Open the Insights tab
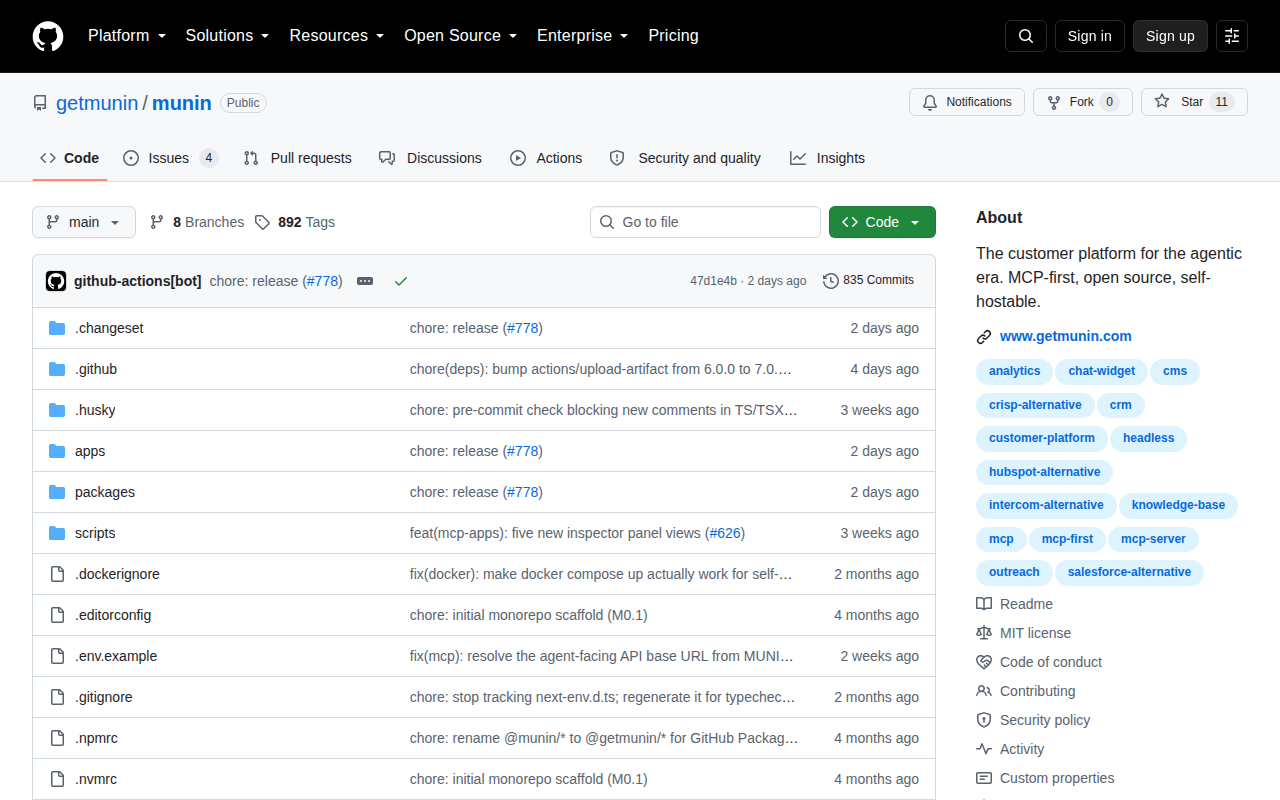1280x800 pixels. pos(827,158)
